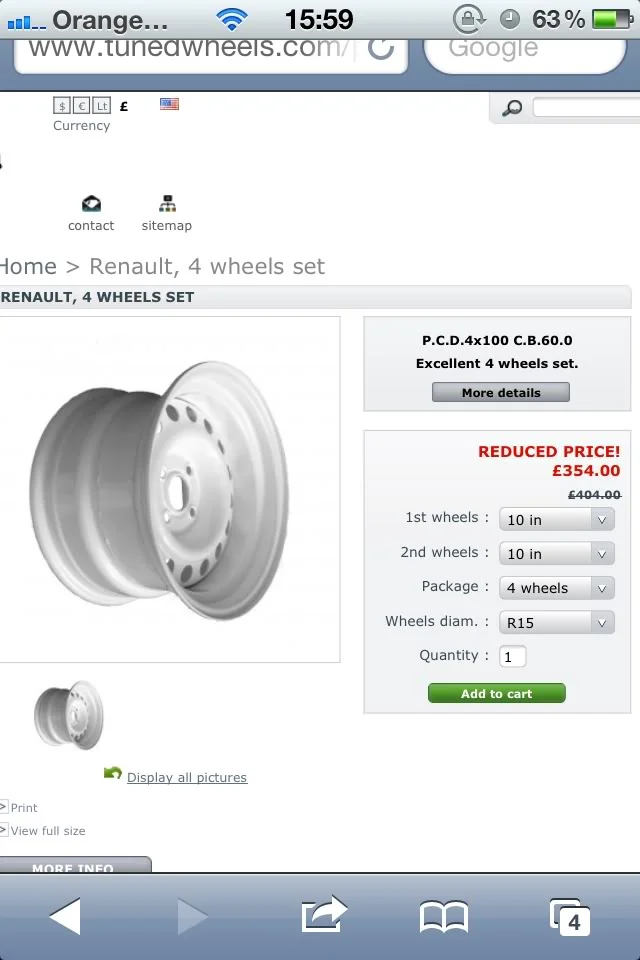
Task: Open the bookmarks book icon
Action: (444, 917)
